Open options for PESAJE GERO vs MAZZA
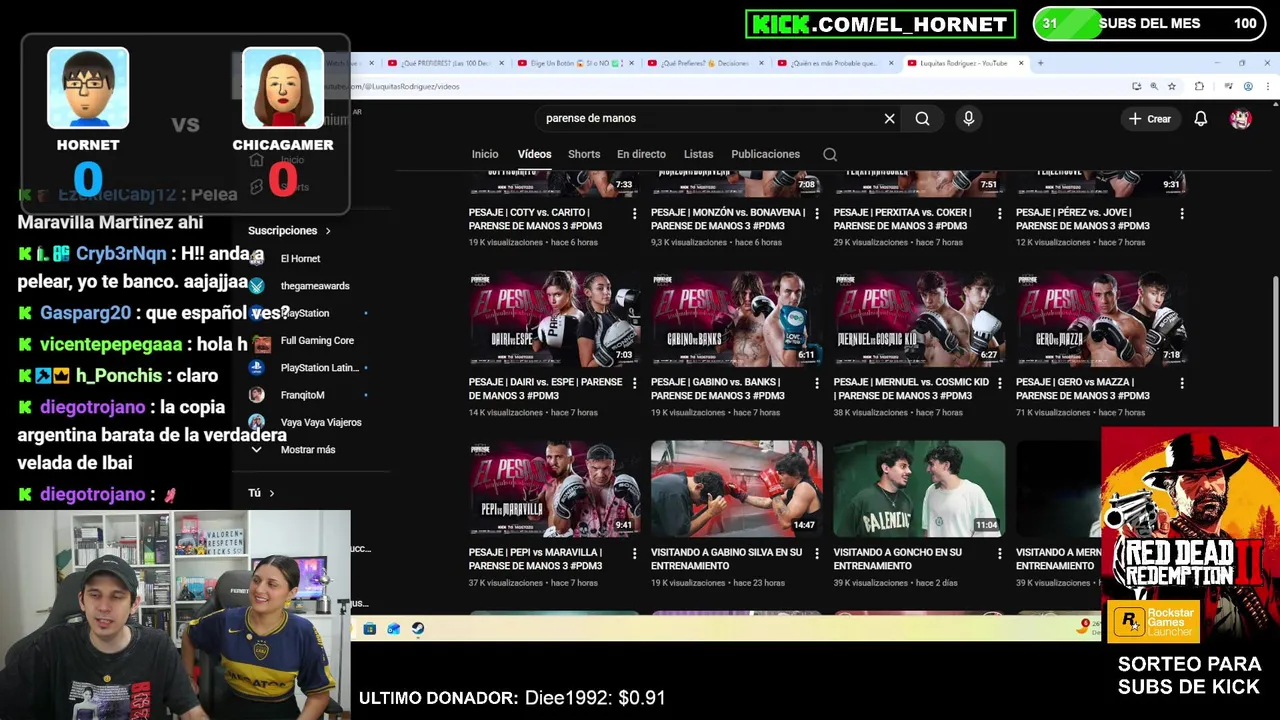The height and width of the screenshot is (720, 1280). point(1182,383)
